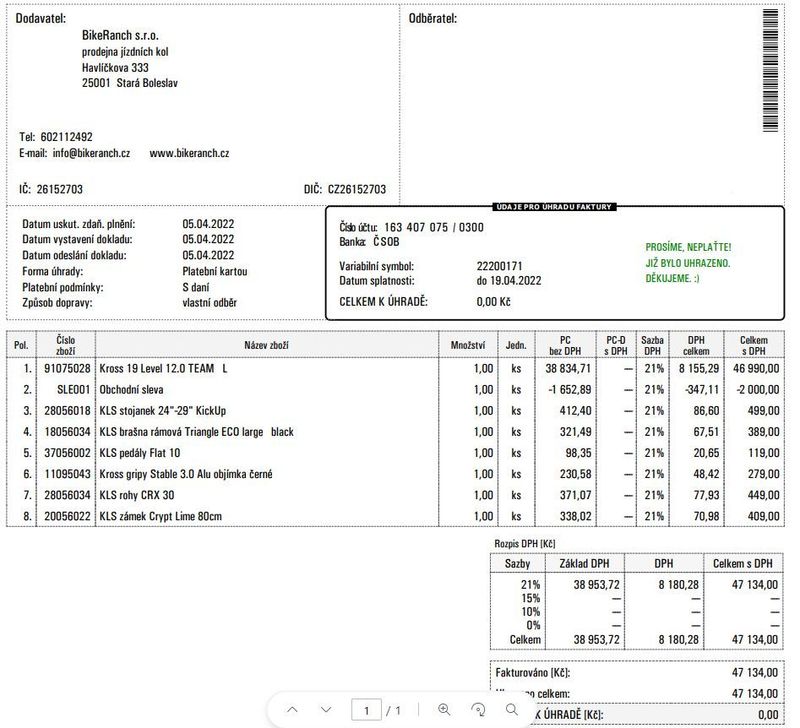Click the green PROSÍME, NEPLAŤTE! notice
The width and height of the screenshot is (800, 728).
pyautogui.click(x=688, y=247)
